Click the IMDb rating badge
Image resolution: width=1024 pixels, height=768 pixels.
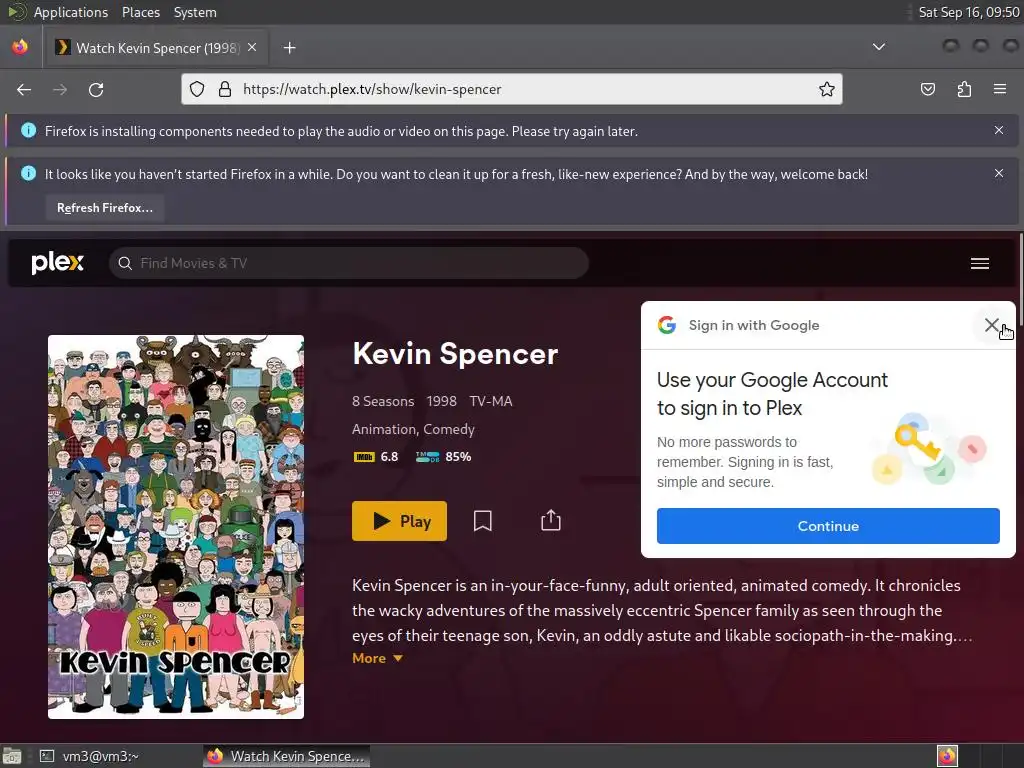(x=364, y=456)
